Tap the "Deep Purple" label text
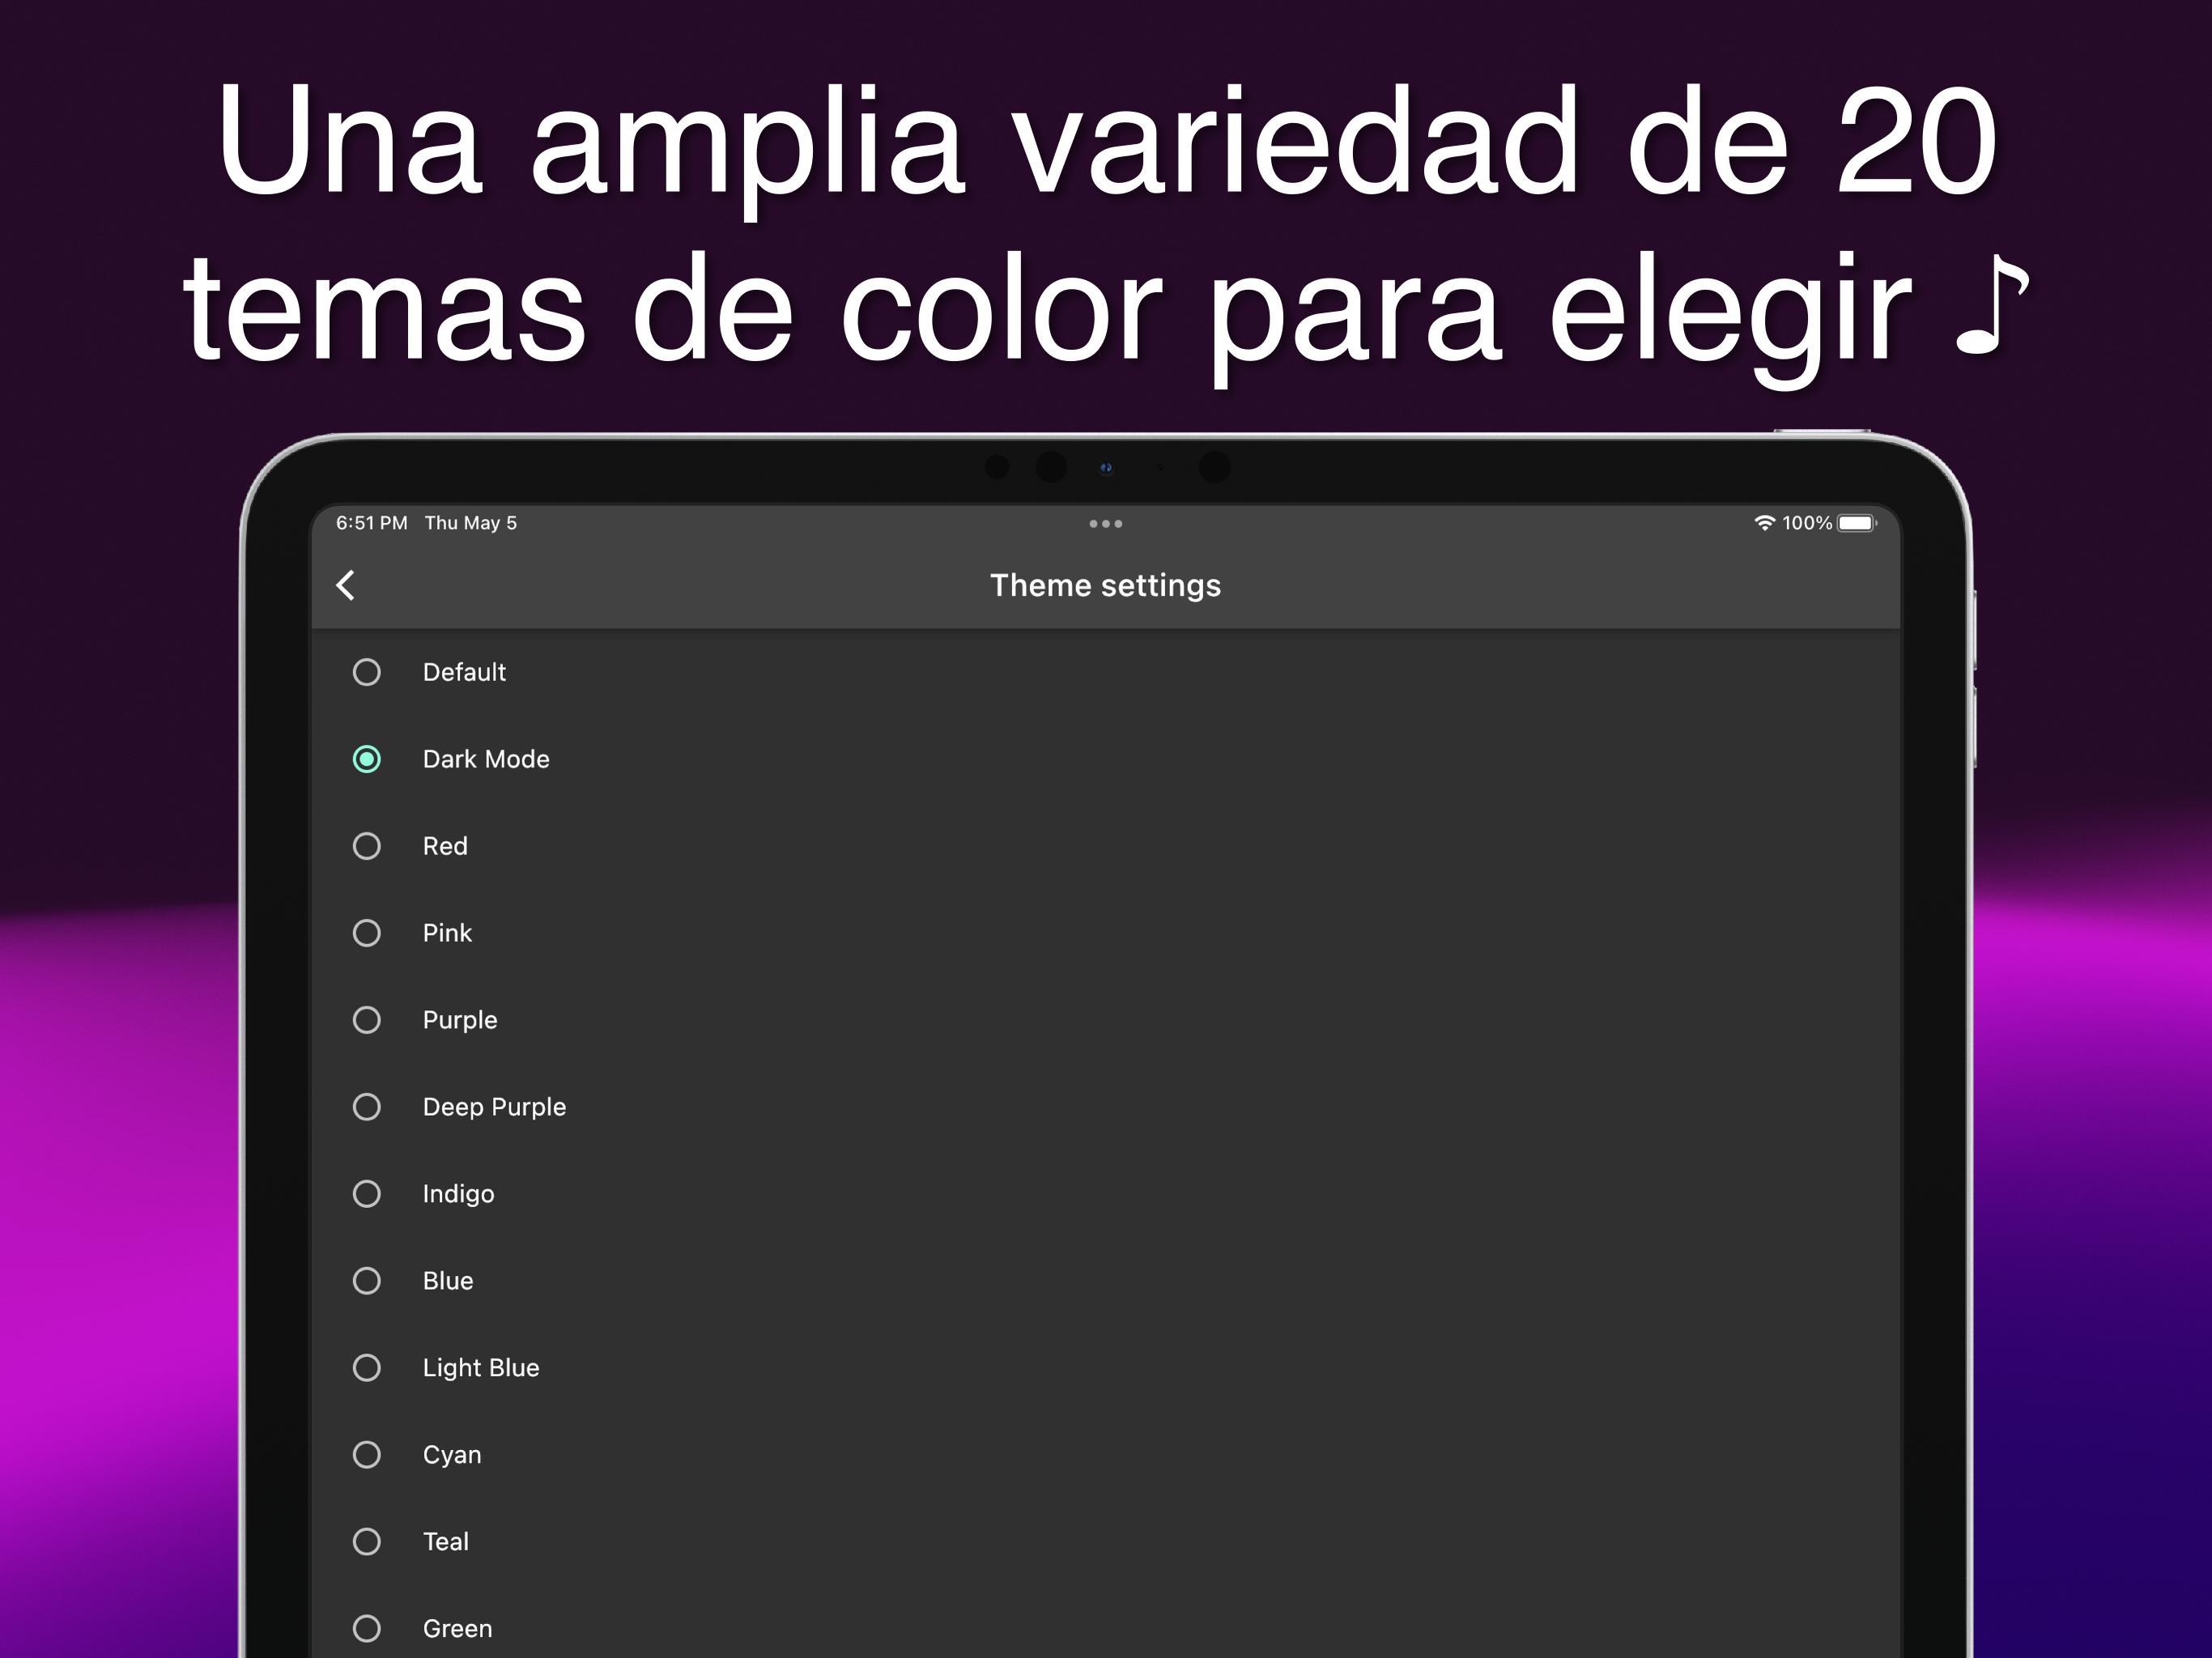This screenshot has height=1658, width=2212. [494, 1107]
